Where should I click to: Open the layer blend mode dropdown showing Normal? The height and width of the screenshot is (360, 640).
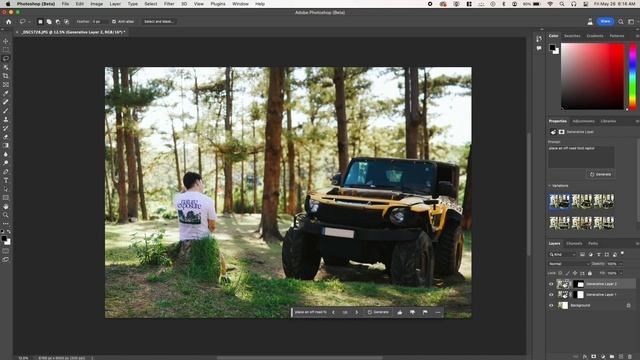click(569, 264)
